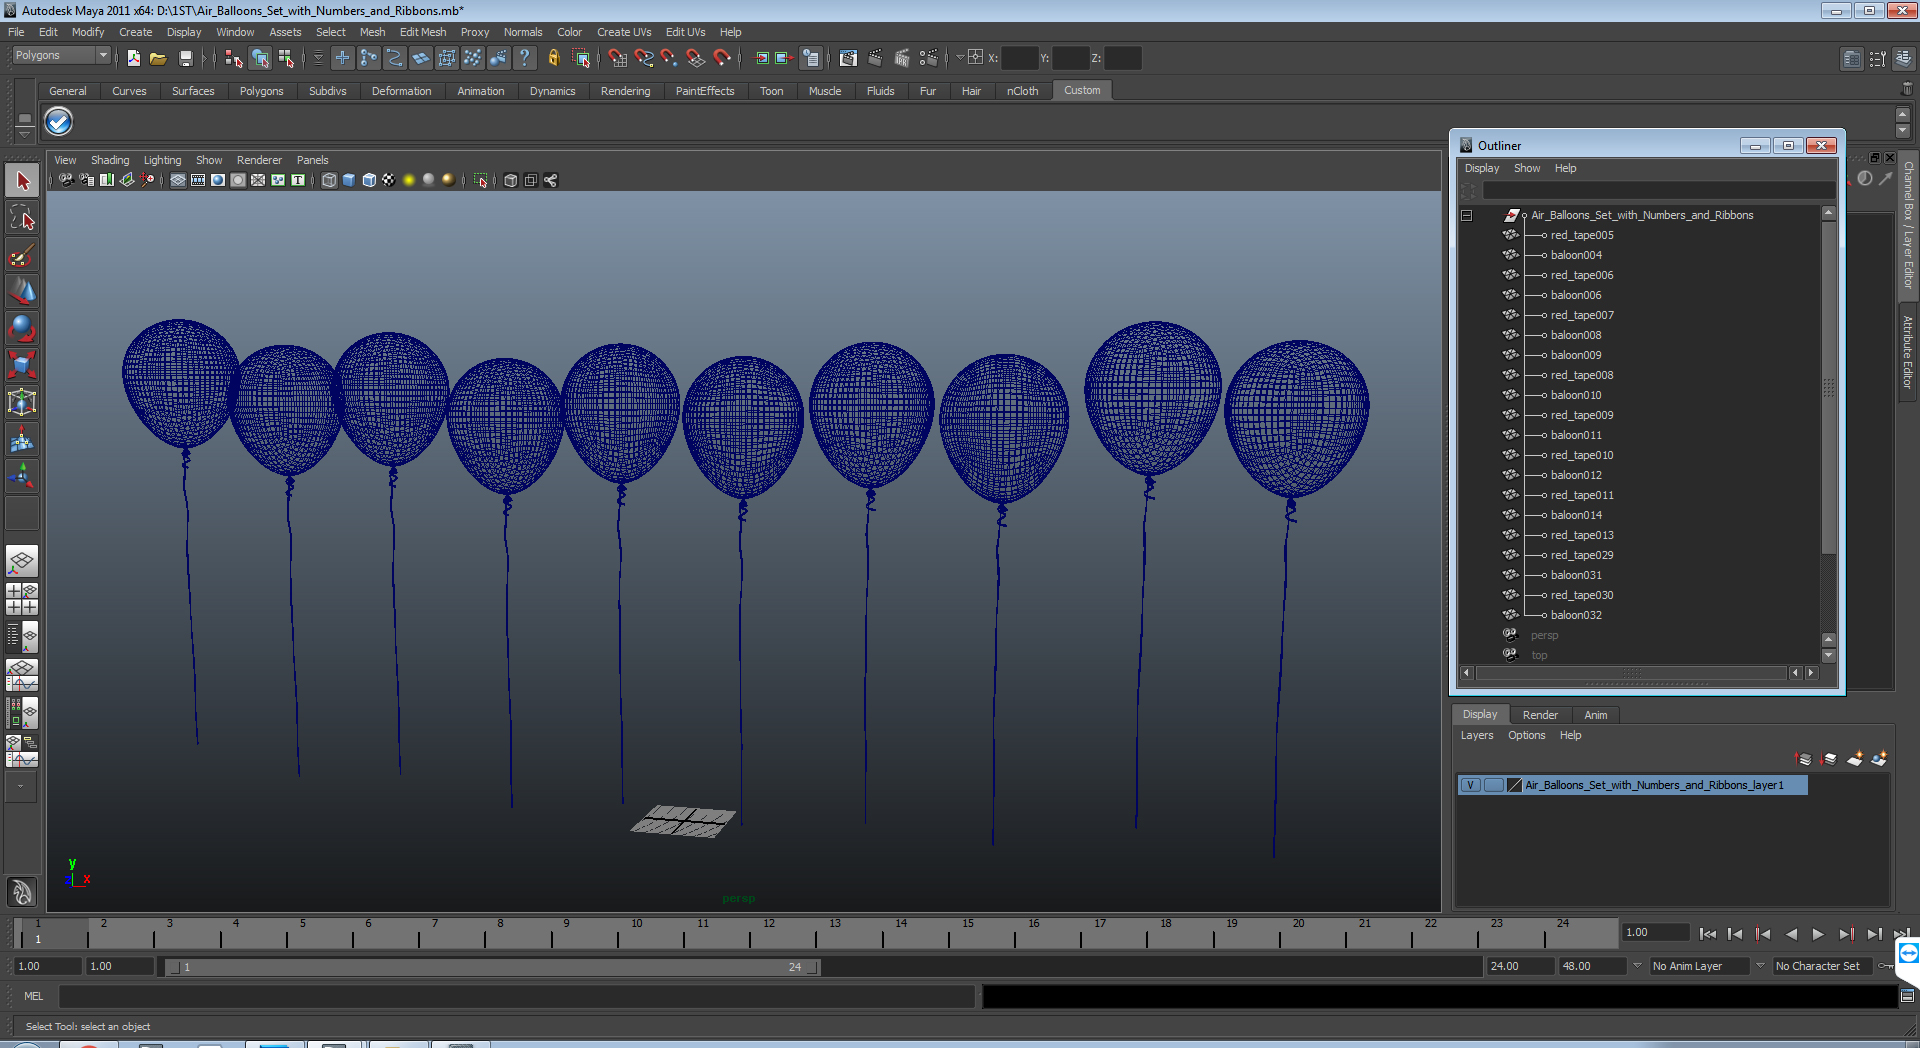
Task: Click the Lock current selection icon
Action: point(553,58)
